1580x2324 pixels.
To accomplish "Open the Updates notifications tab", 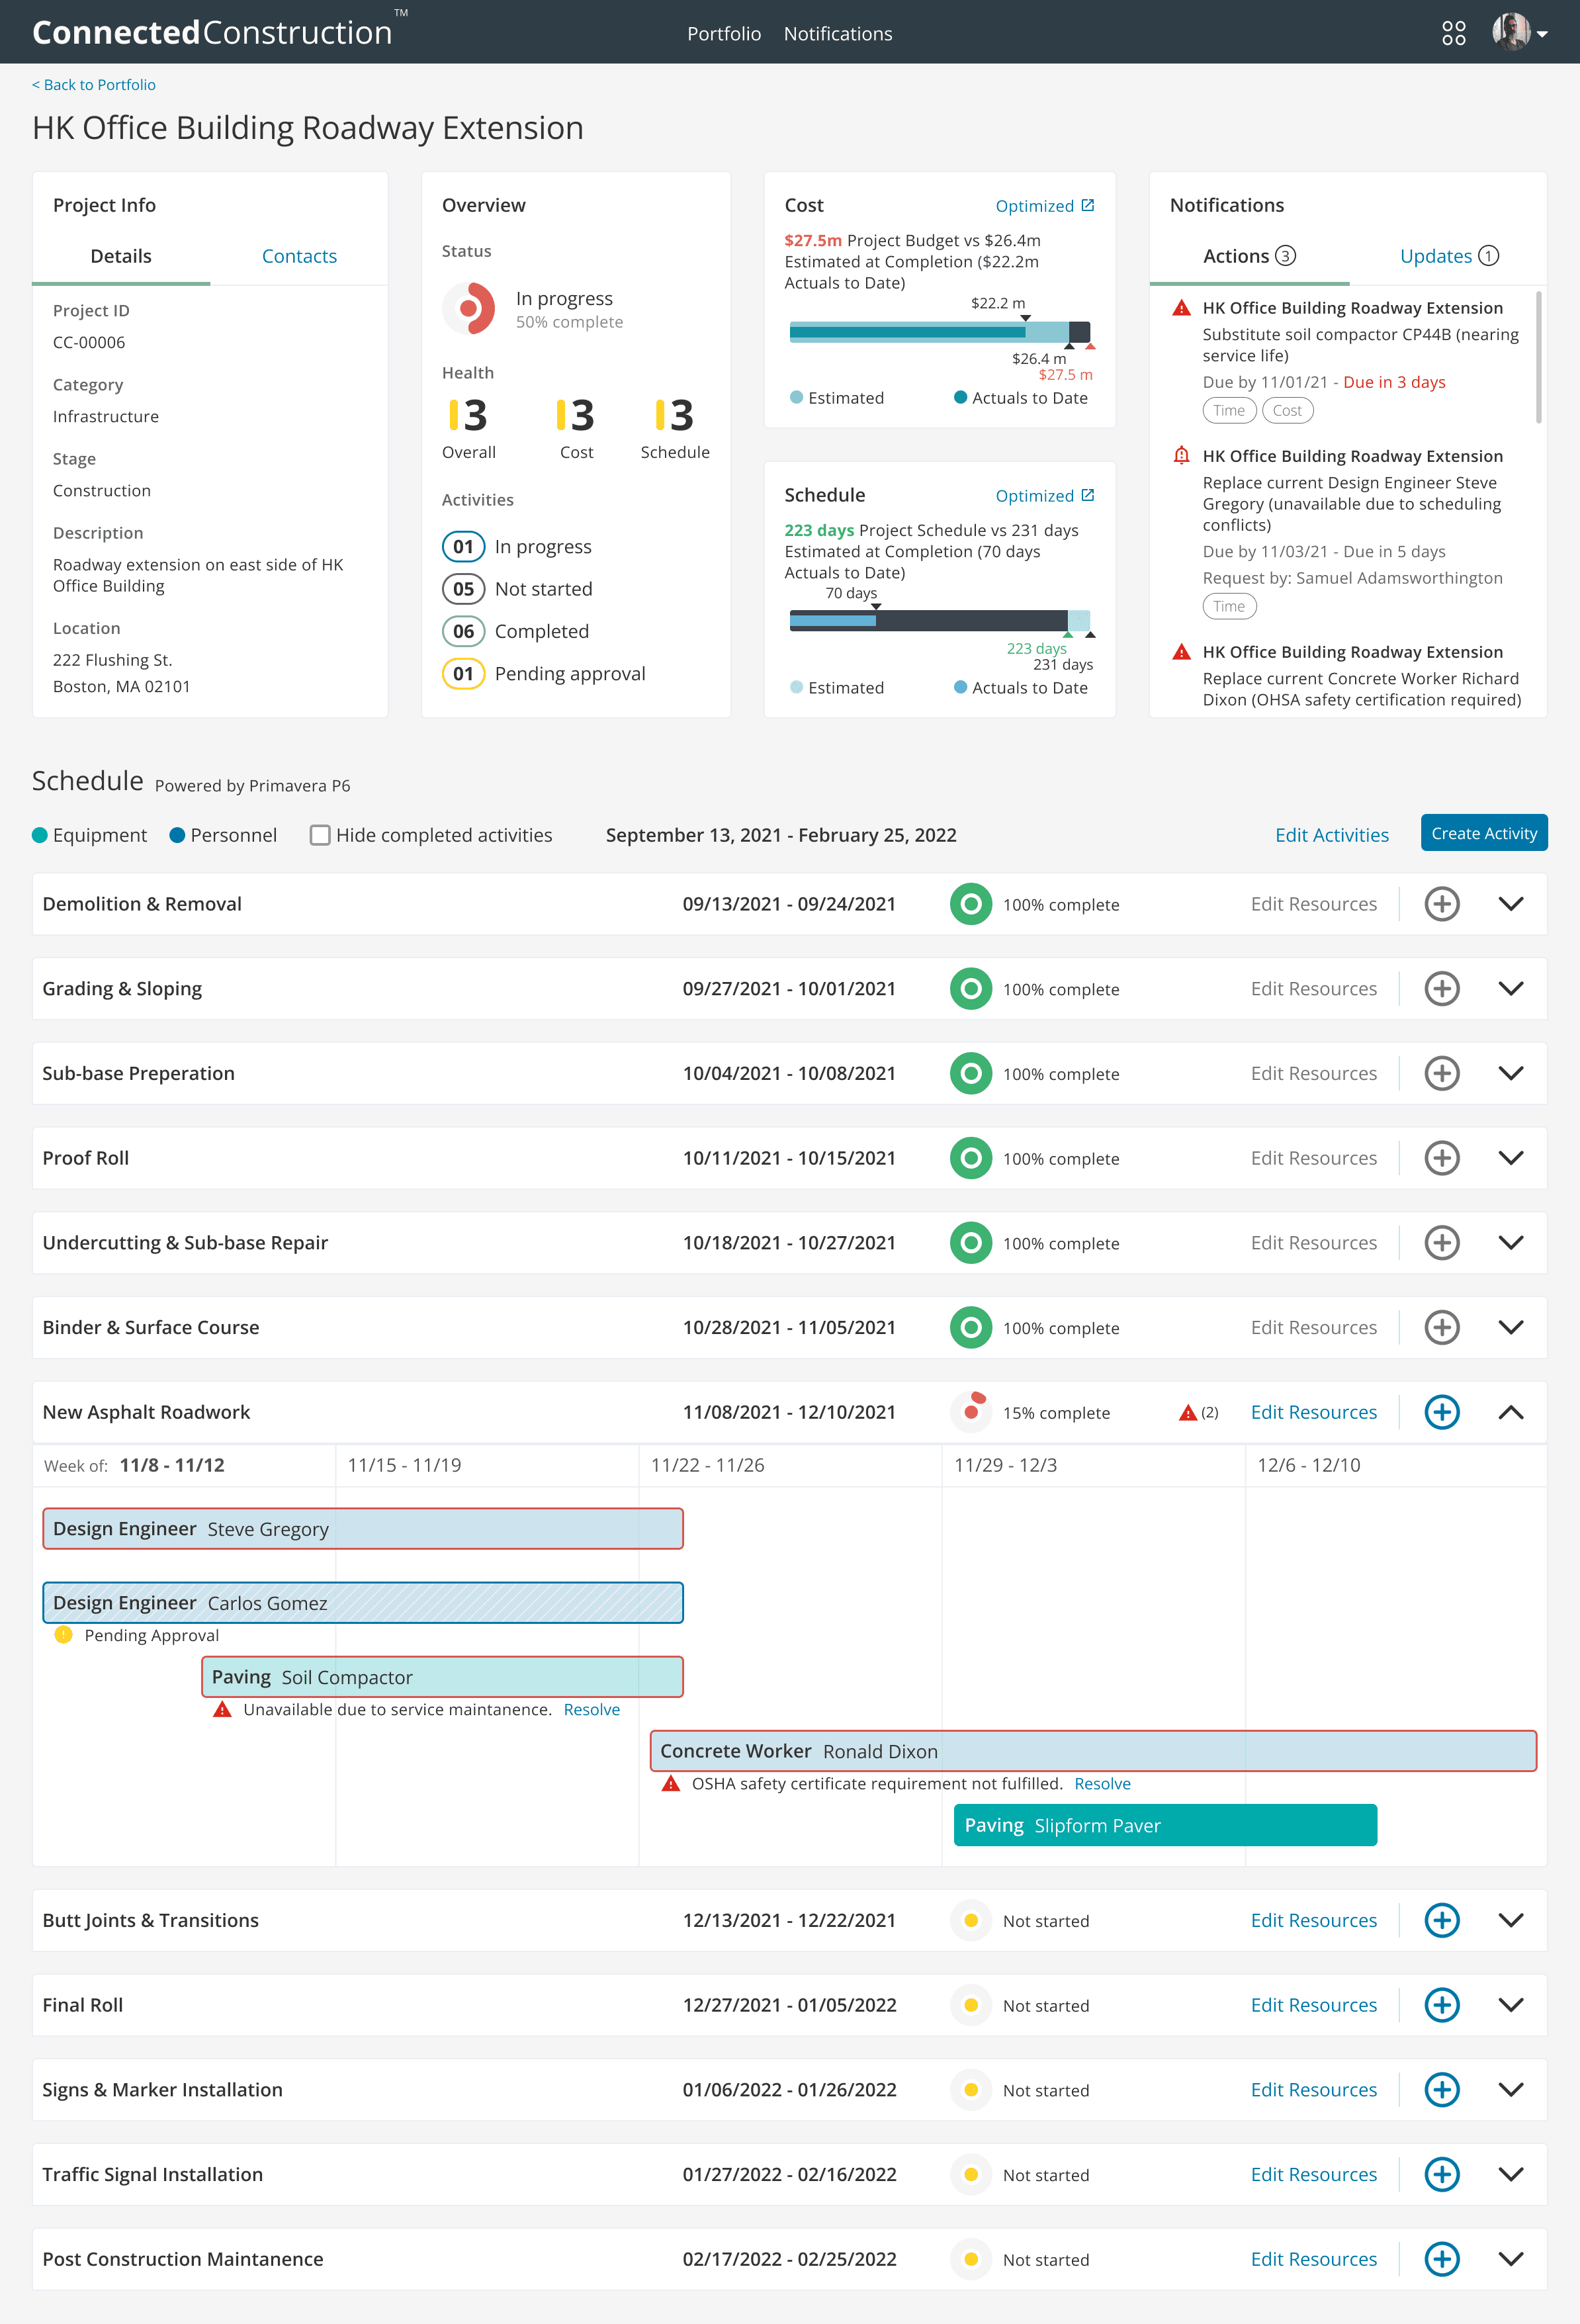I will (x=1448, y=256).
